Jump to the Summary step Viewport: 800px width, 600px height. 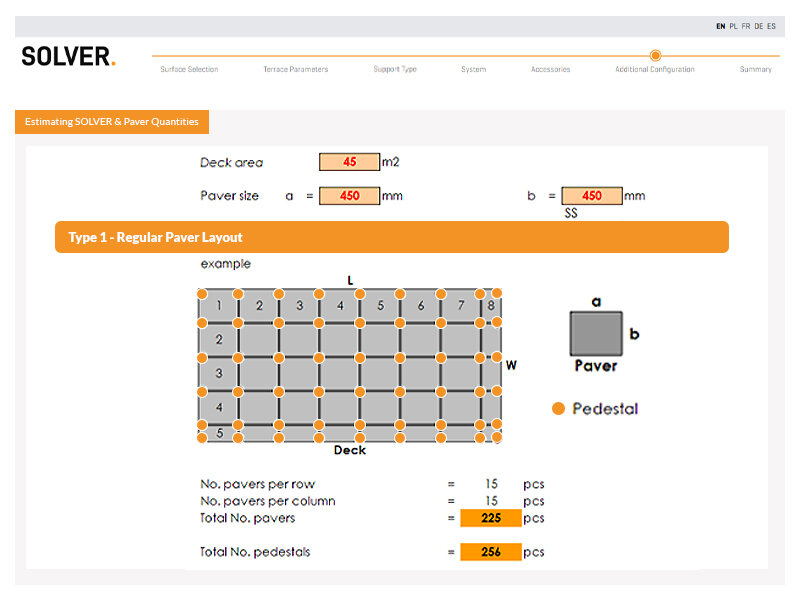coord(756,69)
